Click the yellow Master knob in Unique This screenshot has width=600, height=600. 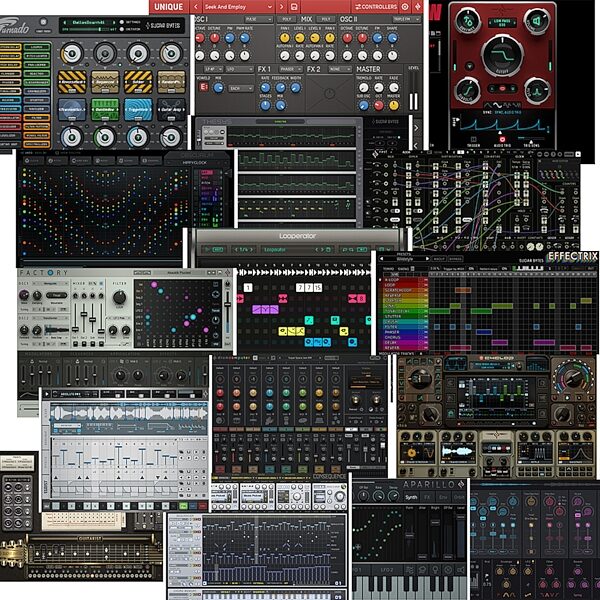click(393, 105)
